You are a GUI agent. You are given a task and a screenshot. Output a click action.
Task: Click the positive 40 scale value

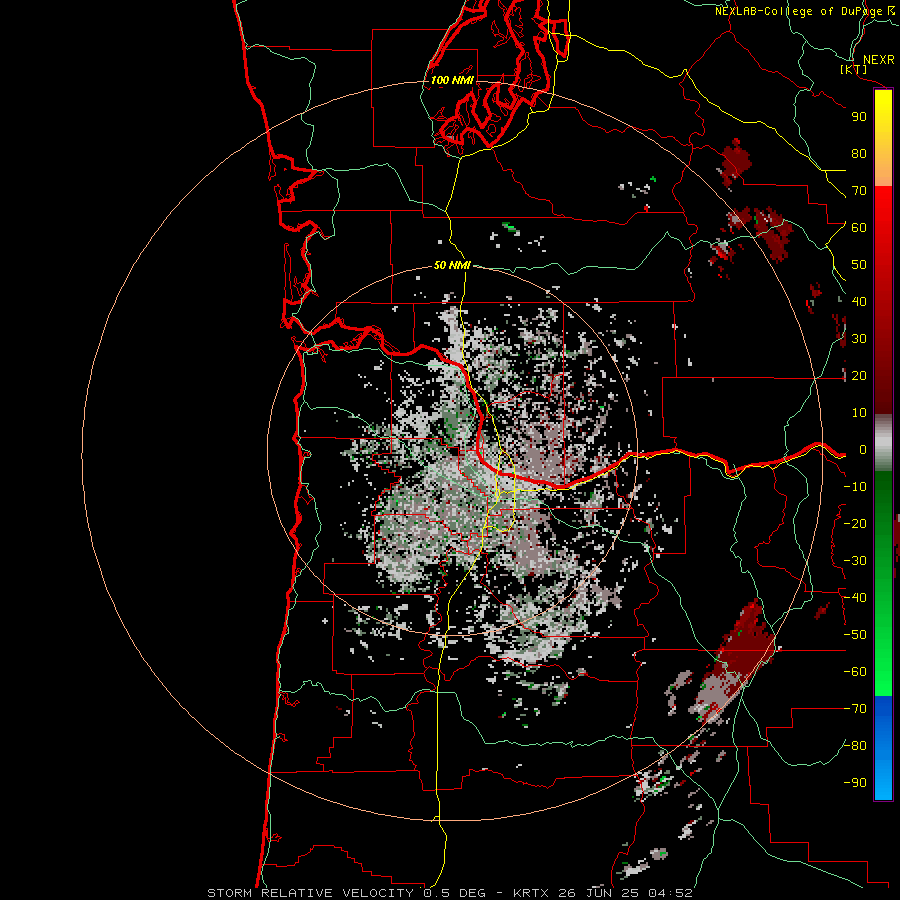coord(859,302)
